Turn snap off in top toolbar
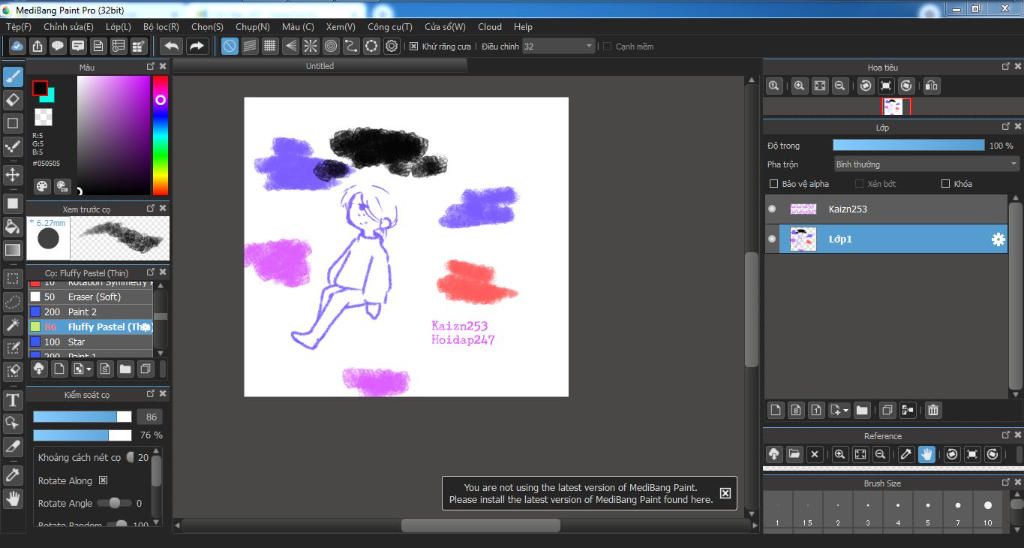The image size is (1024, 548). click(x=229, y=46)
